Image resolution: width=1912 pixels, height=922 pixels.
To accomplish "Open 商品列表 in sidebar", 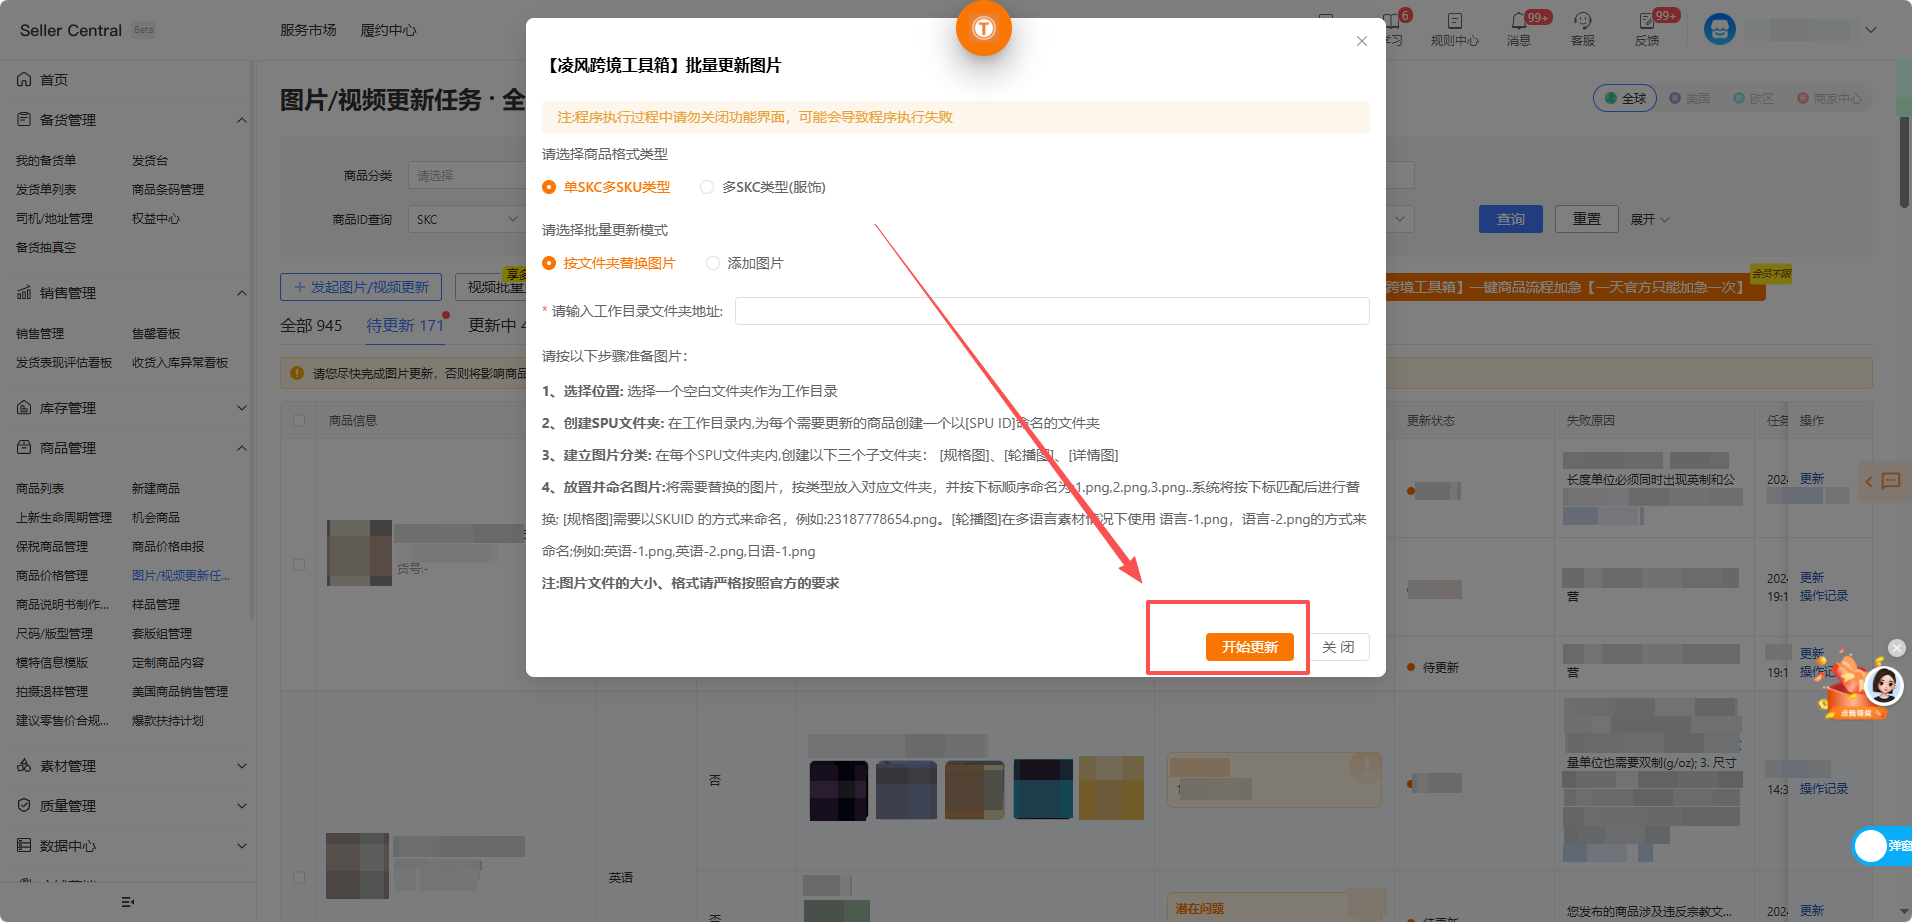I will [40, 488].
